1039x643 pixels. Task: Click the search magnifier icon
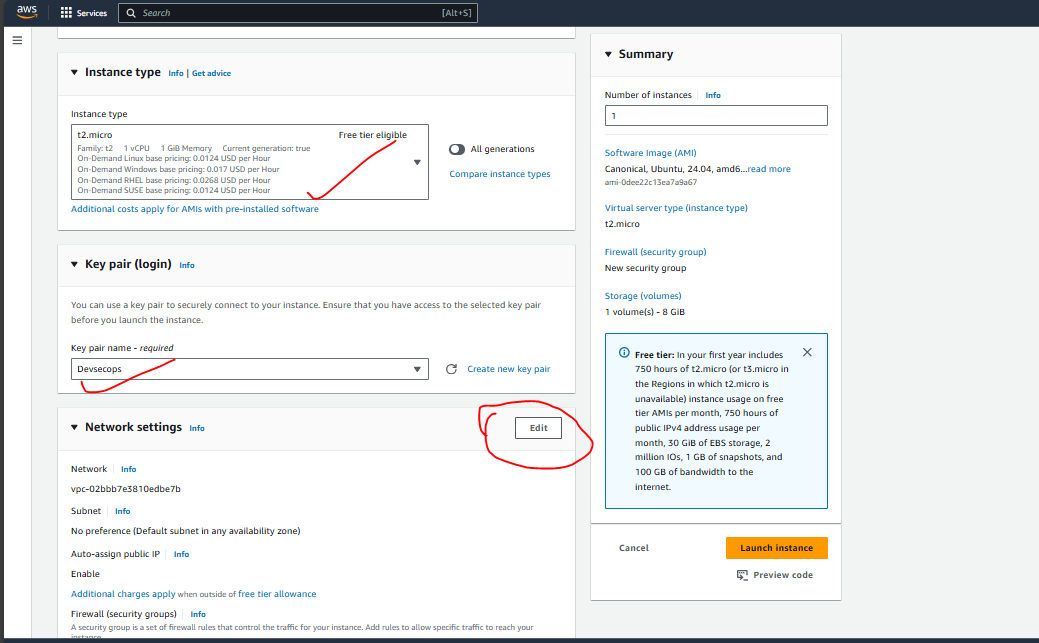click(x=131, y=13)
